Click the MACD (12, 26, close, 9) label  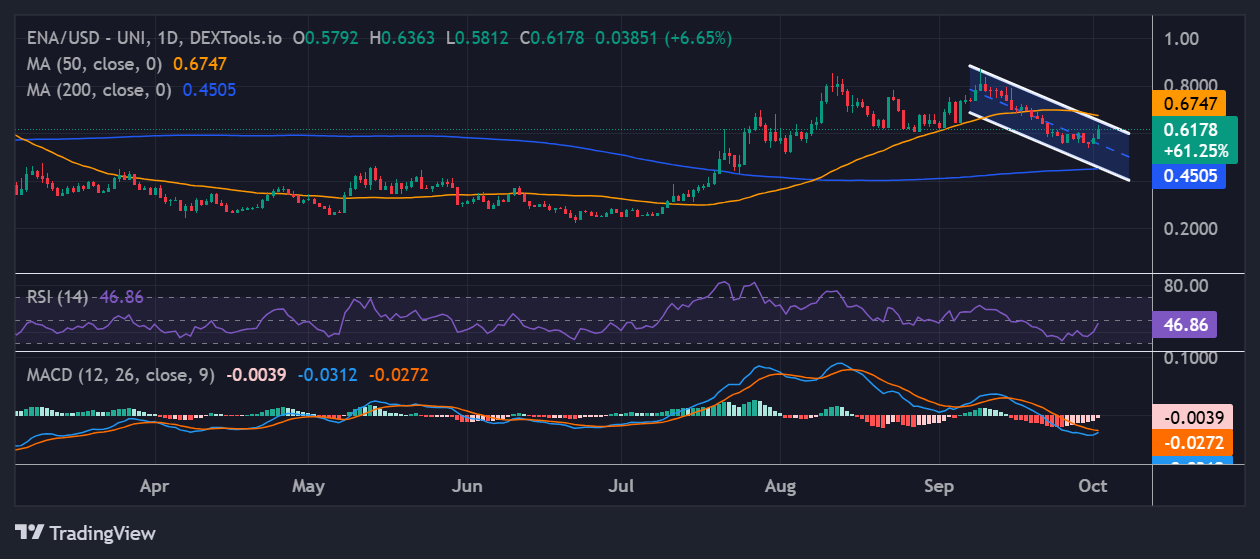(x=116, y=375)
